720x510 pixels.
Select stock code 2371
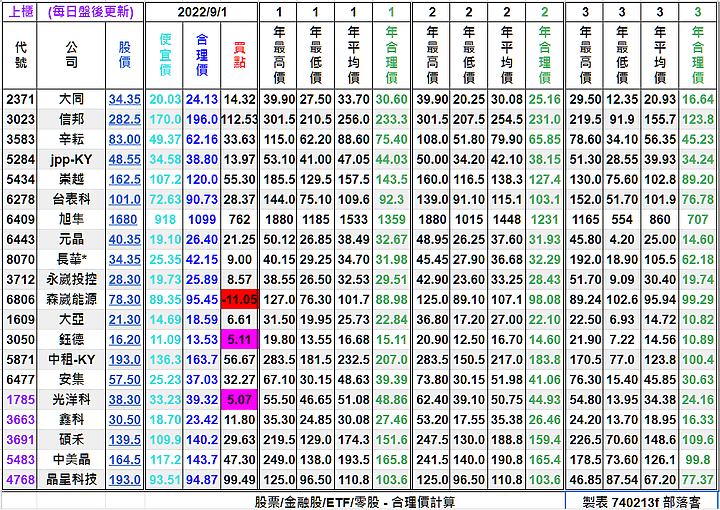20,99
